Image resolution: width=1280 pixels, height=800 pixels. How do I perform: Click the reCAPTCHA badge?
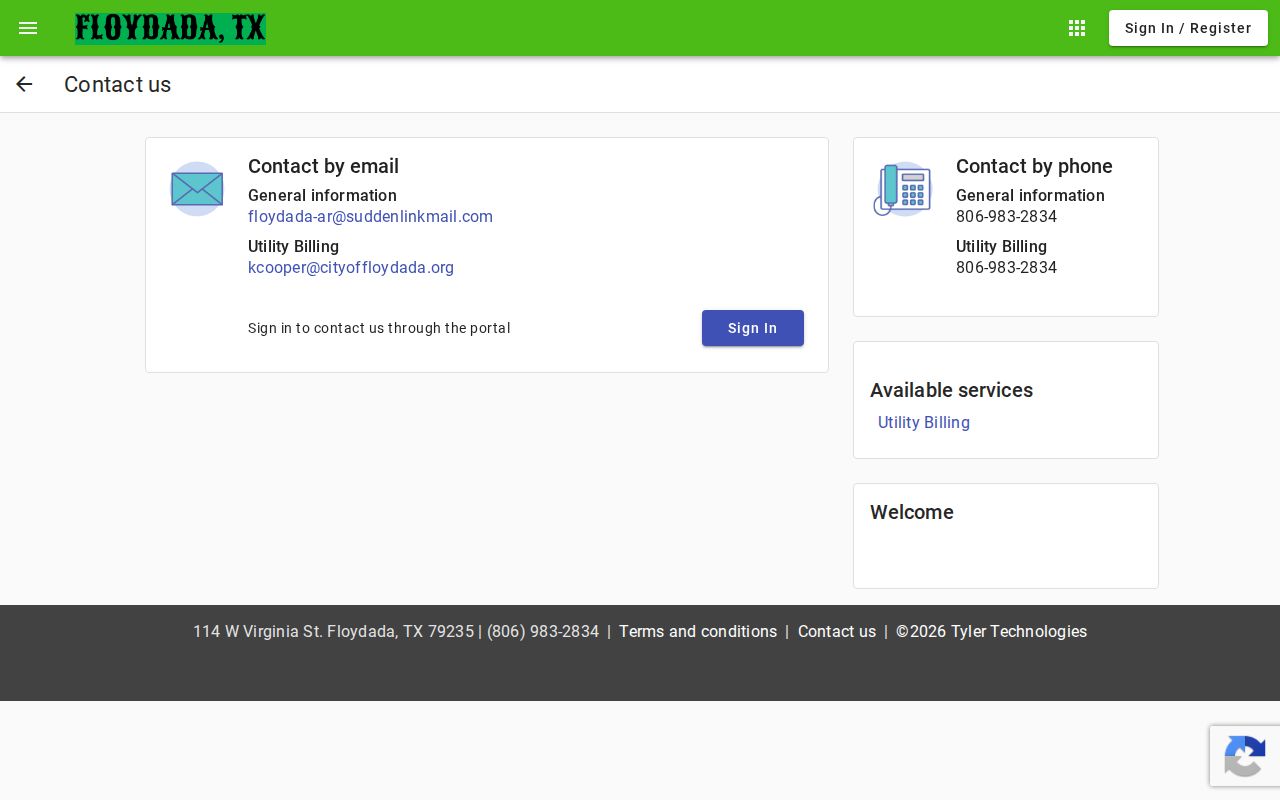coord(1245,756)
